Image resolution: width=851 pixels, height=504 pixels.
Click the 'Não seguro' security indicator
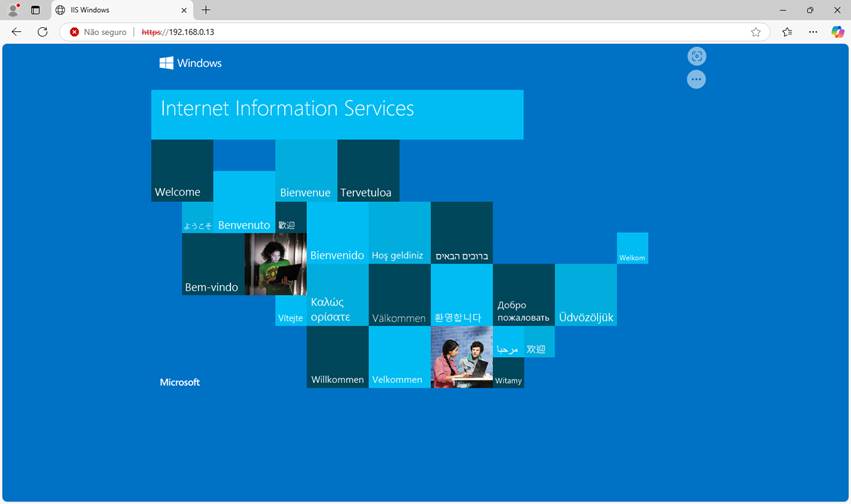pos(98,32)
